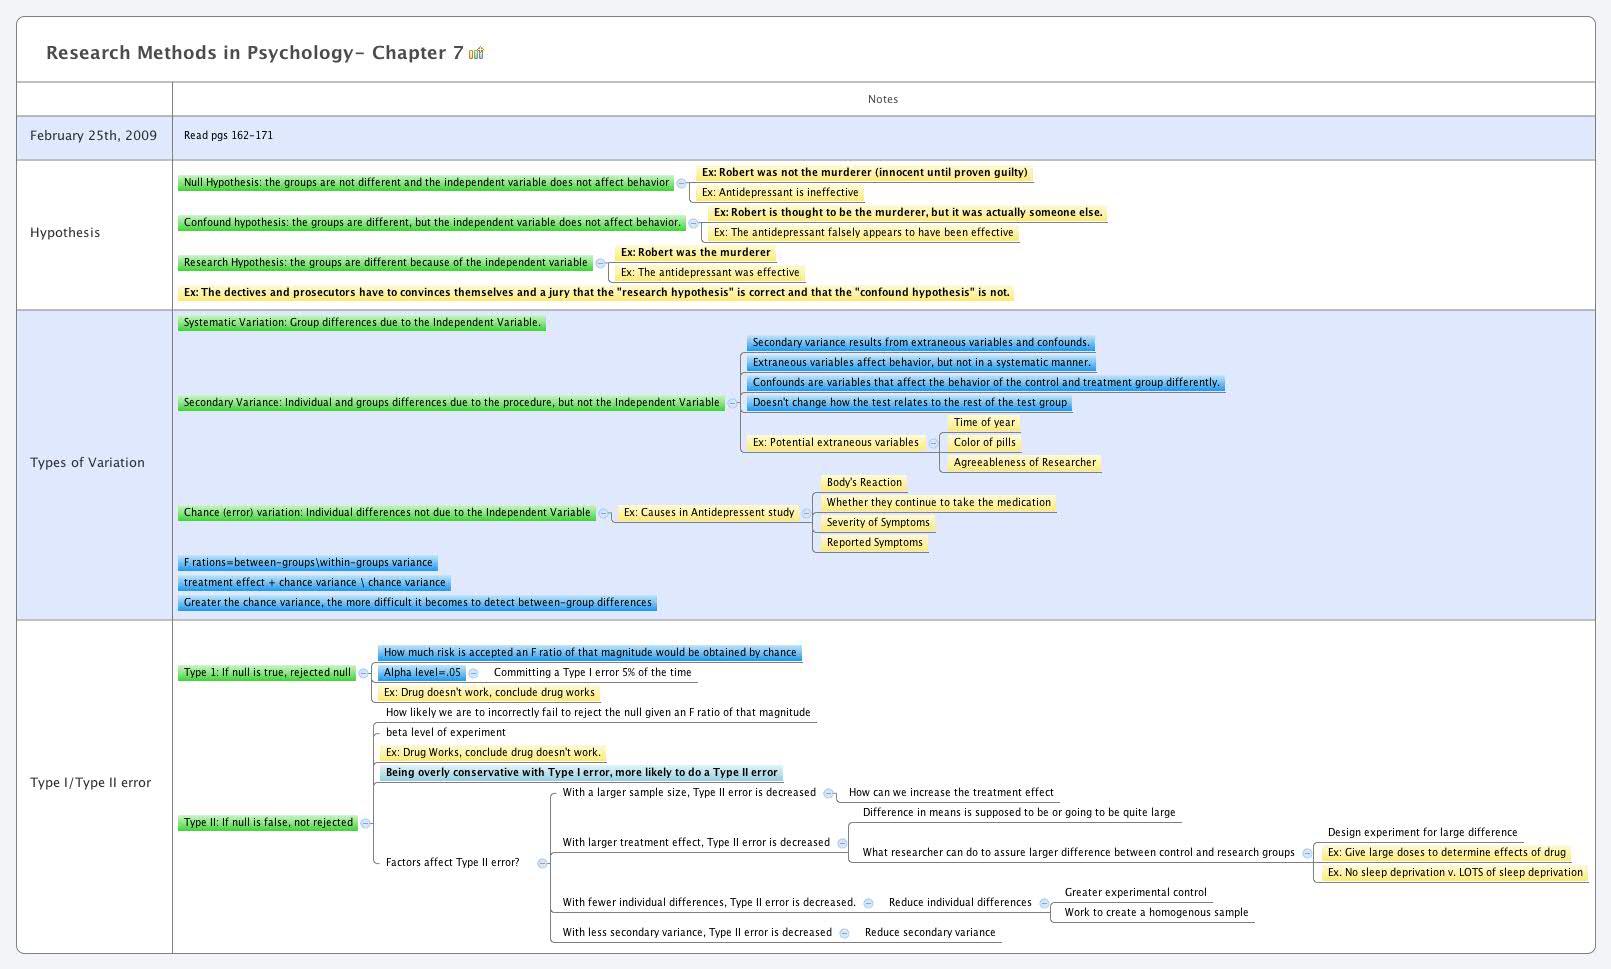Select the Hypothesis row header
This screenshot has width=1611, height=969.
(65, 232)
